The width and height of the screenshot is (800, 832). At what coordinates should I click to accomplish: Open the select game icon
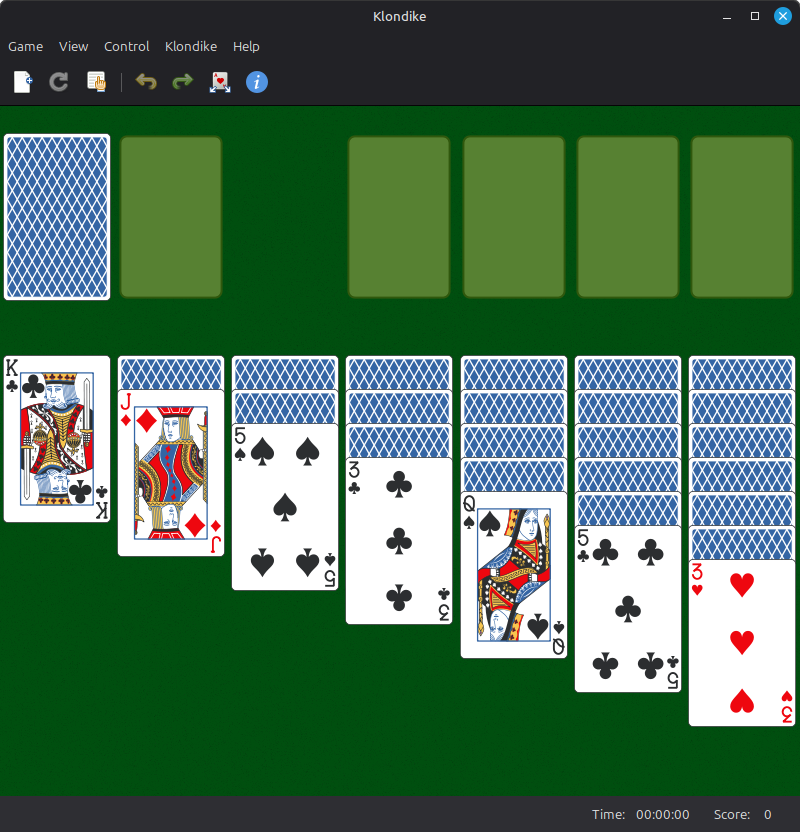pos(96,82)
